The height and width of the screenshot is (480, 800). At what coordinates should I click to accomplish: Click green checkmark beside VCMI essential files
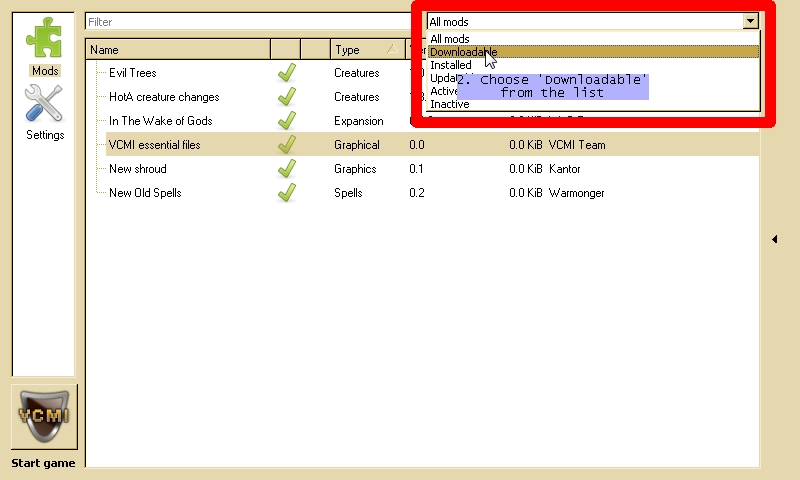point(286,145)
